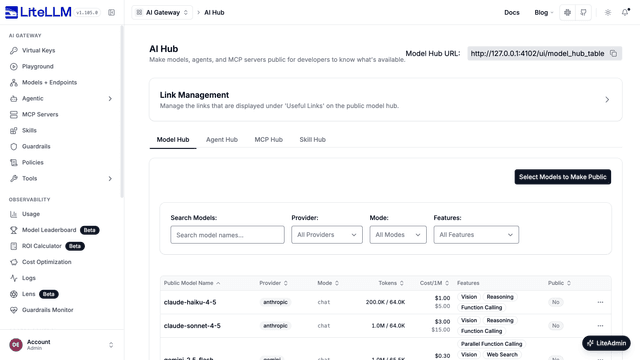Open Guardrails Monitor

[x=47, y=310]
